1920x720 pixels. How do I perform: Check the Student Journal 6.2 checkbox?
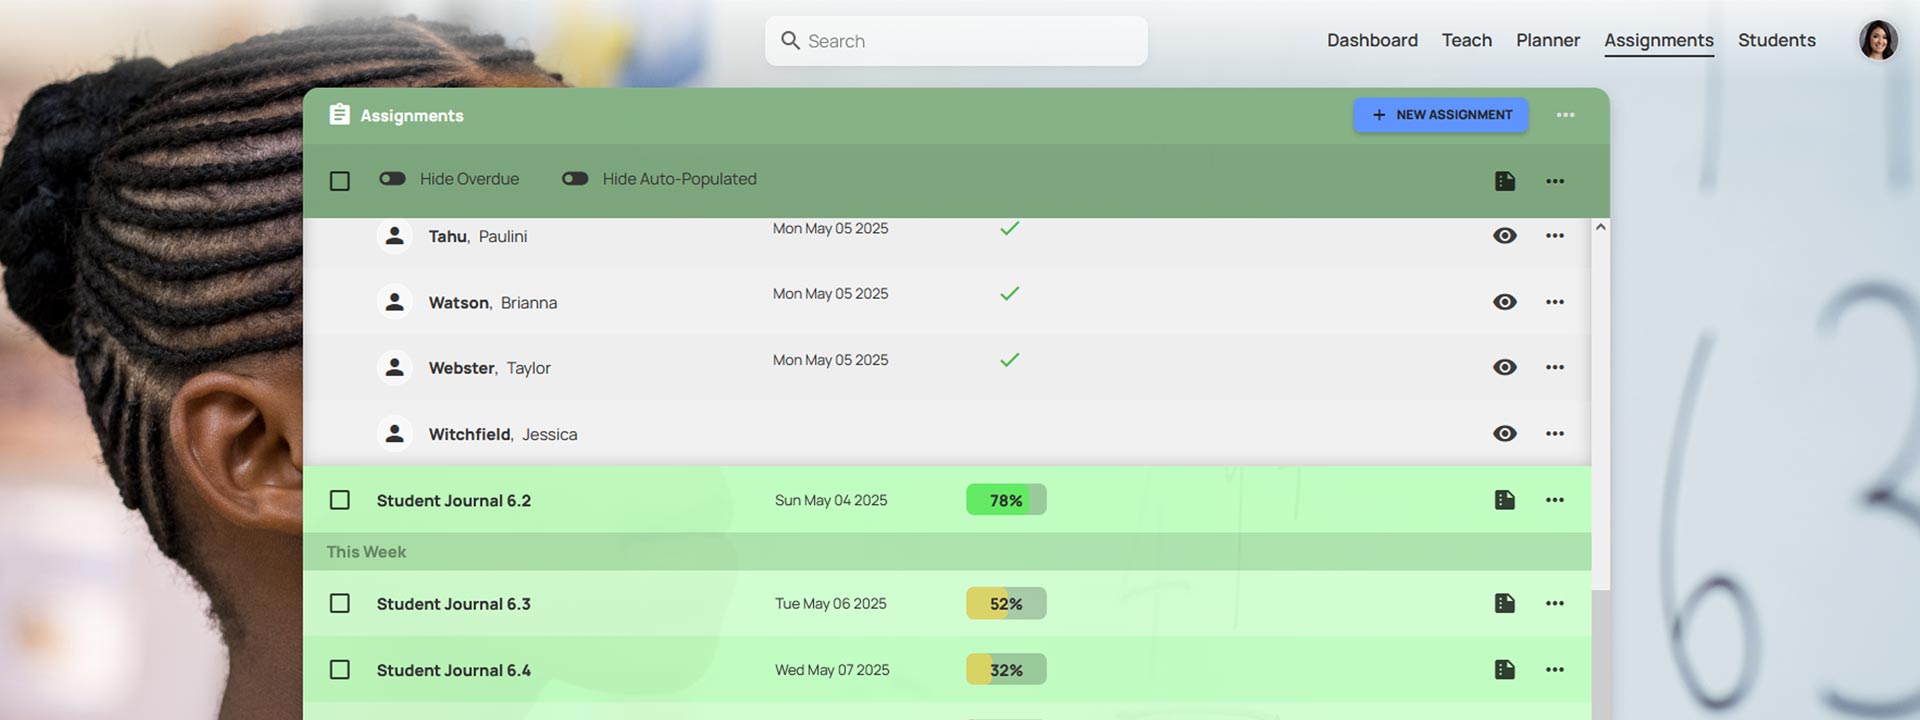tap(340, 500)
